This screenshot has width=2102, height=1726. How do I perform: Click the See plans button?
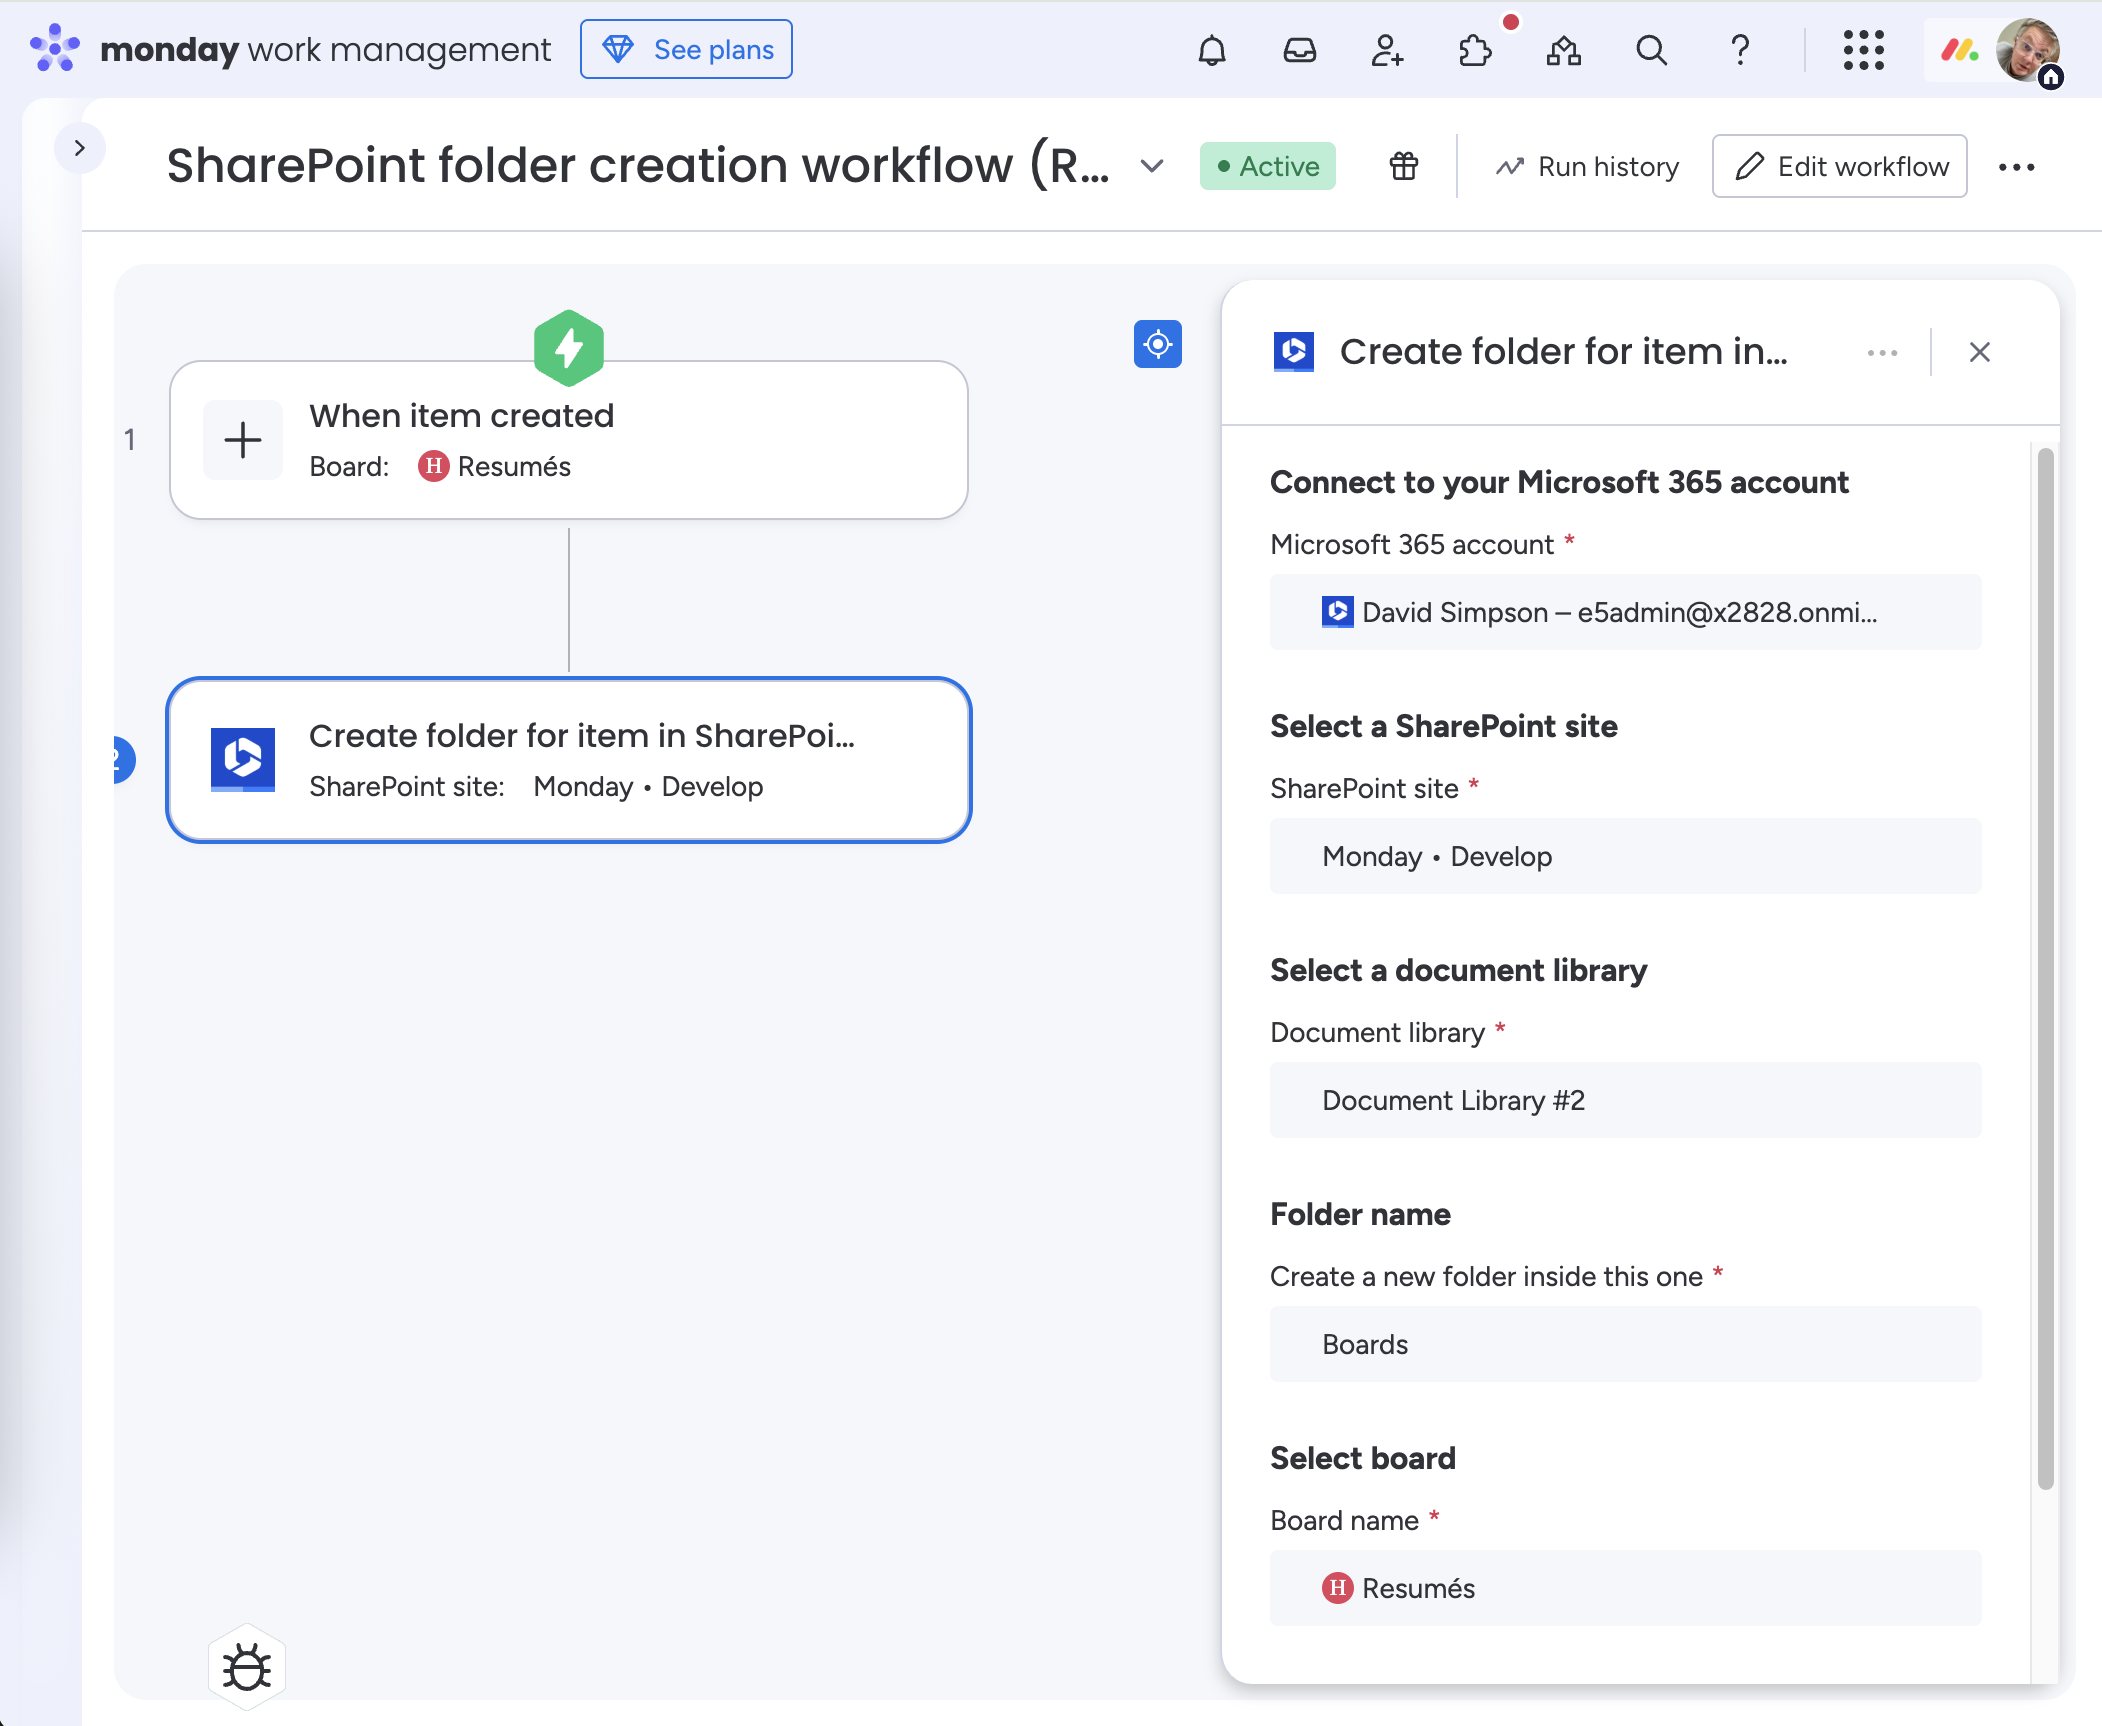(x=686, y=50)
